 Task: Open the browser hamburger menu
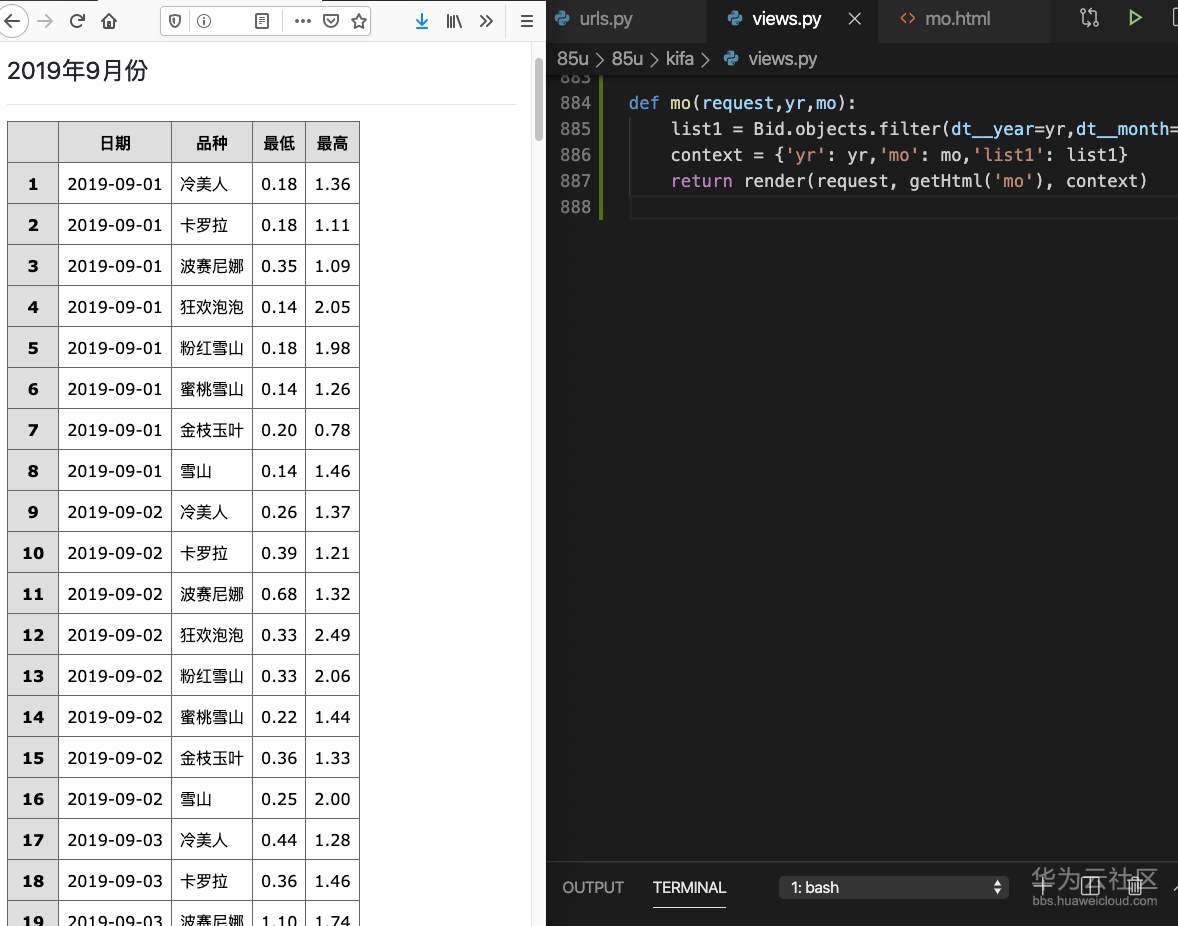pos(527,21)
